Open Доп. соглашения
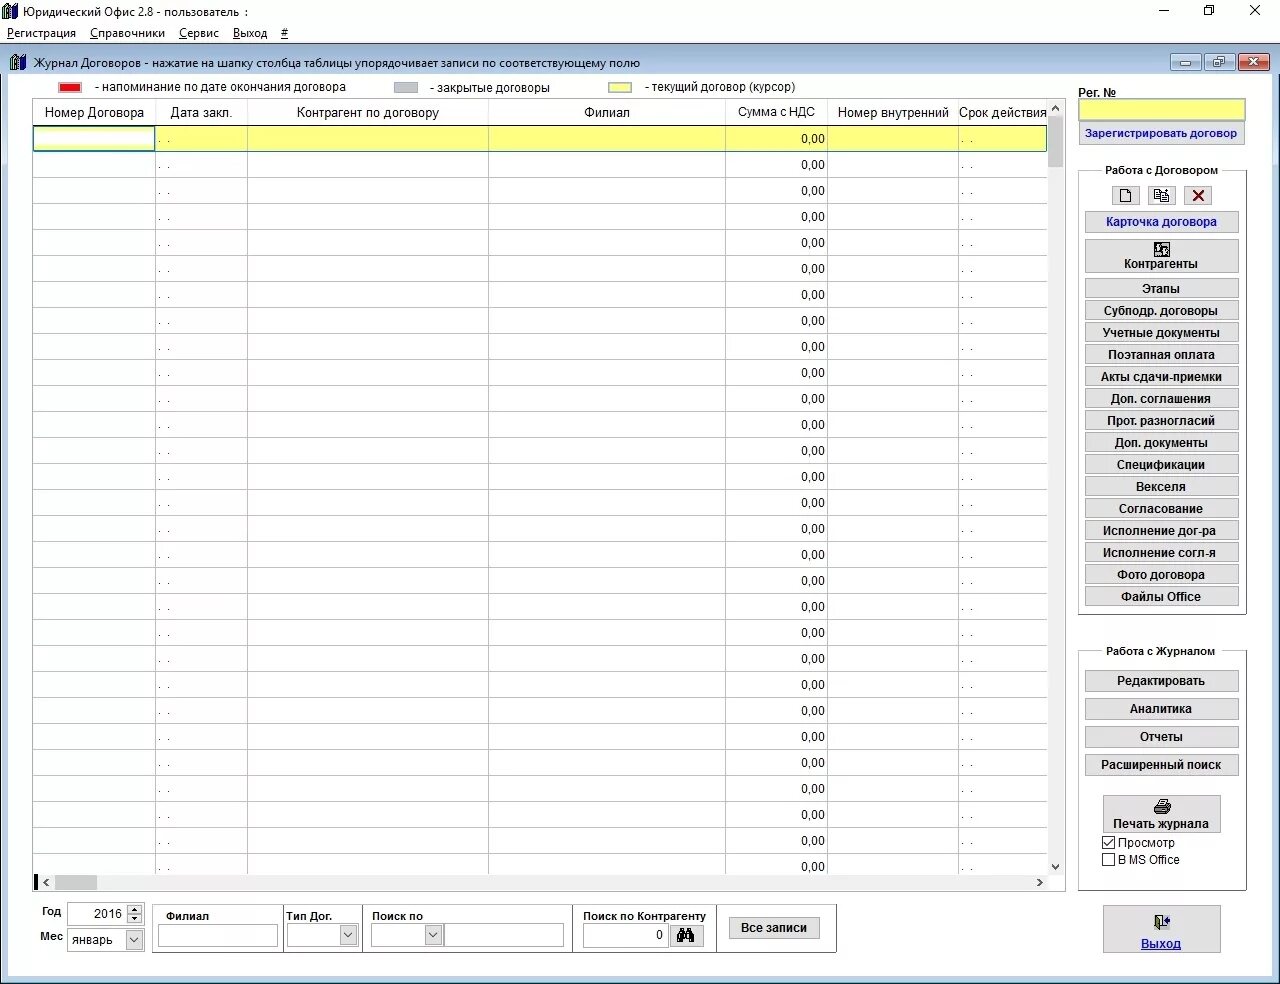The width and height of the screenshot is (1280, 984). (1161, 398)
